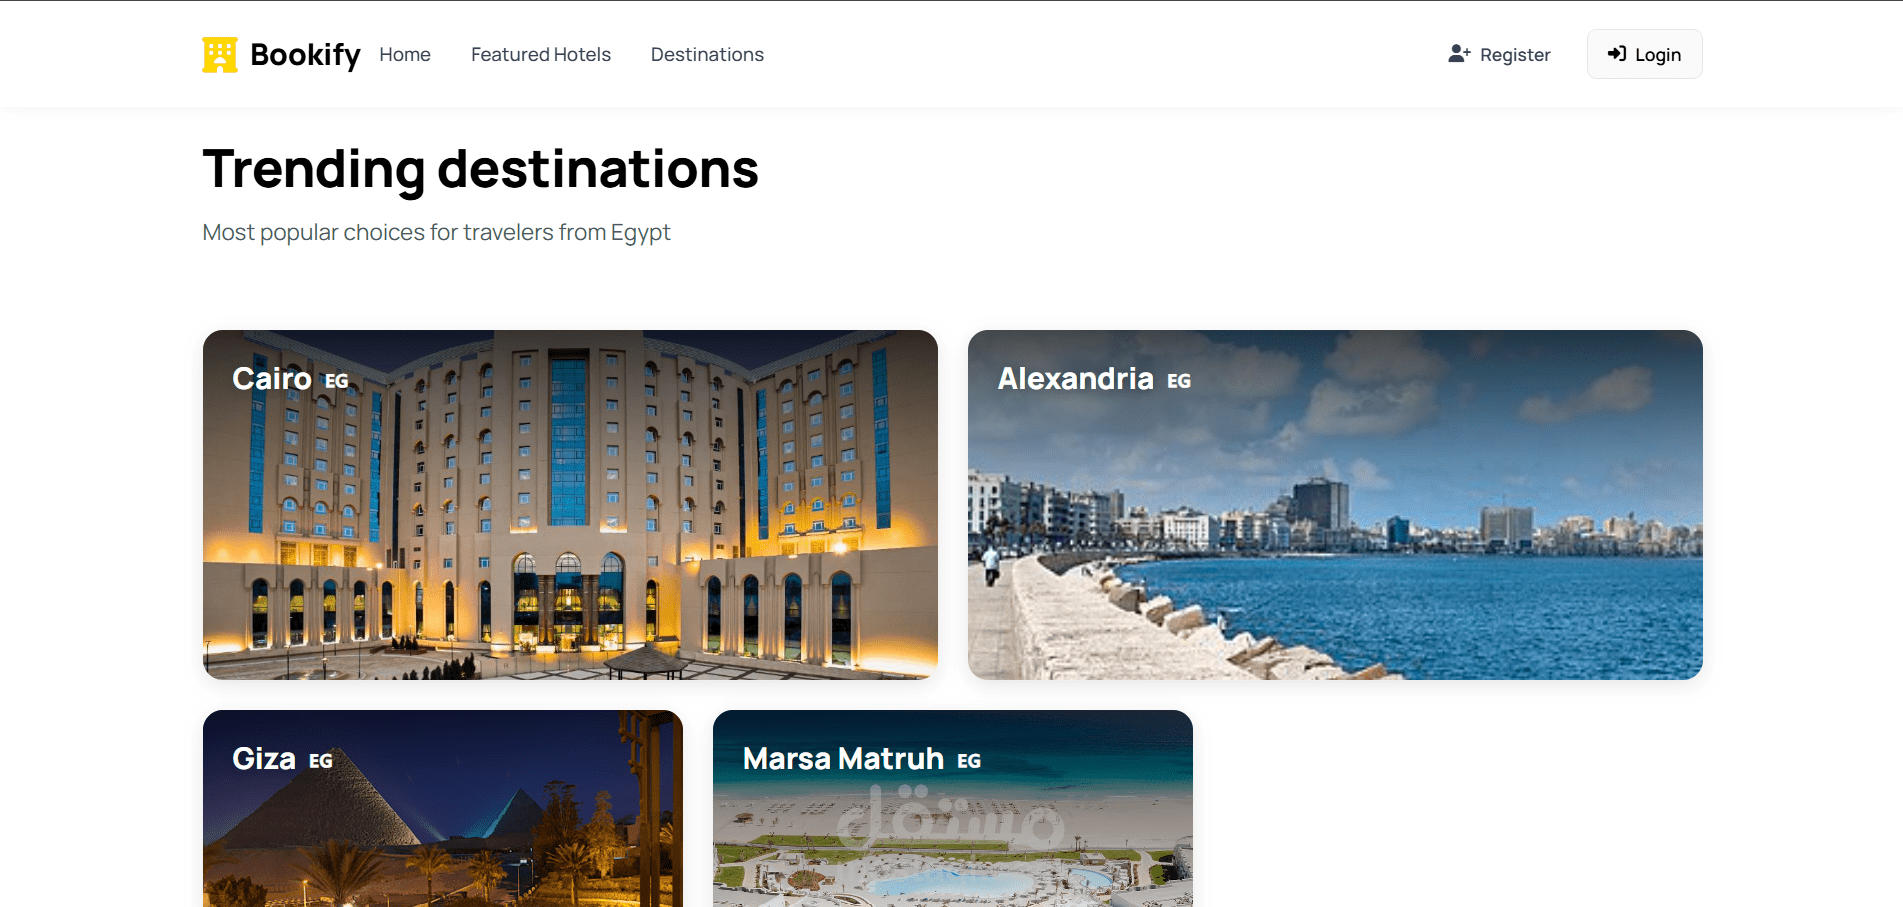This screenshot has height=907, width=1903.
Task: Click the Register user-plus icon
Action: [1459, 54]
